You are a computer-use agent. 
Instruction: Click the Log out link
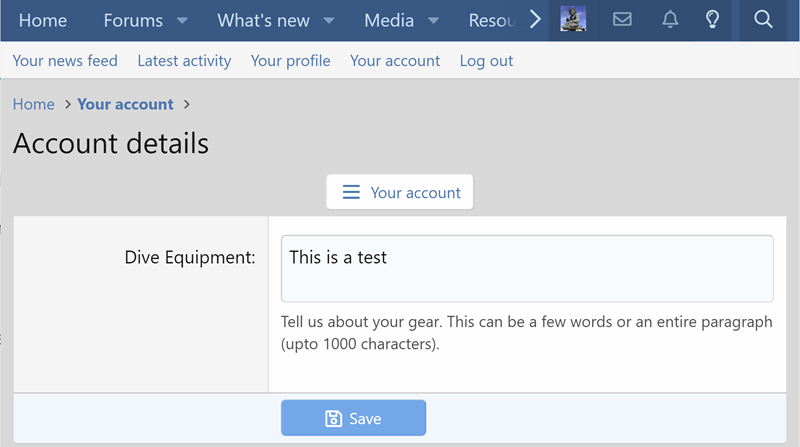(x=486, y=61)
